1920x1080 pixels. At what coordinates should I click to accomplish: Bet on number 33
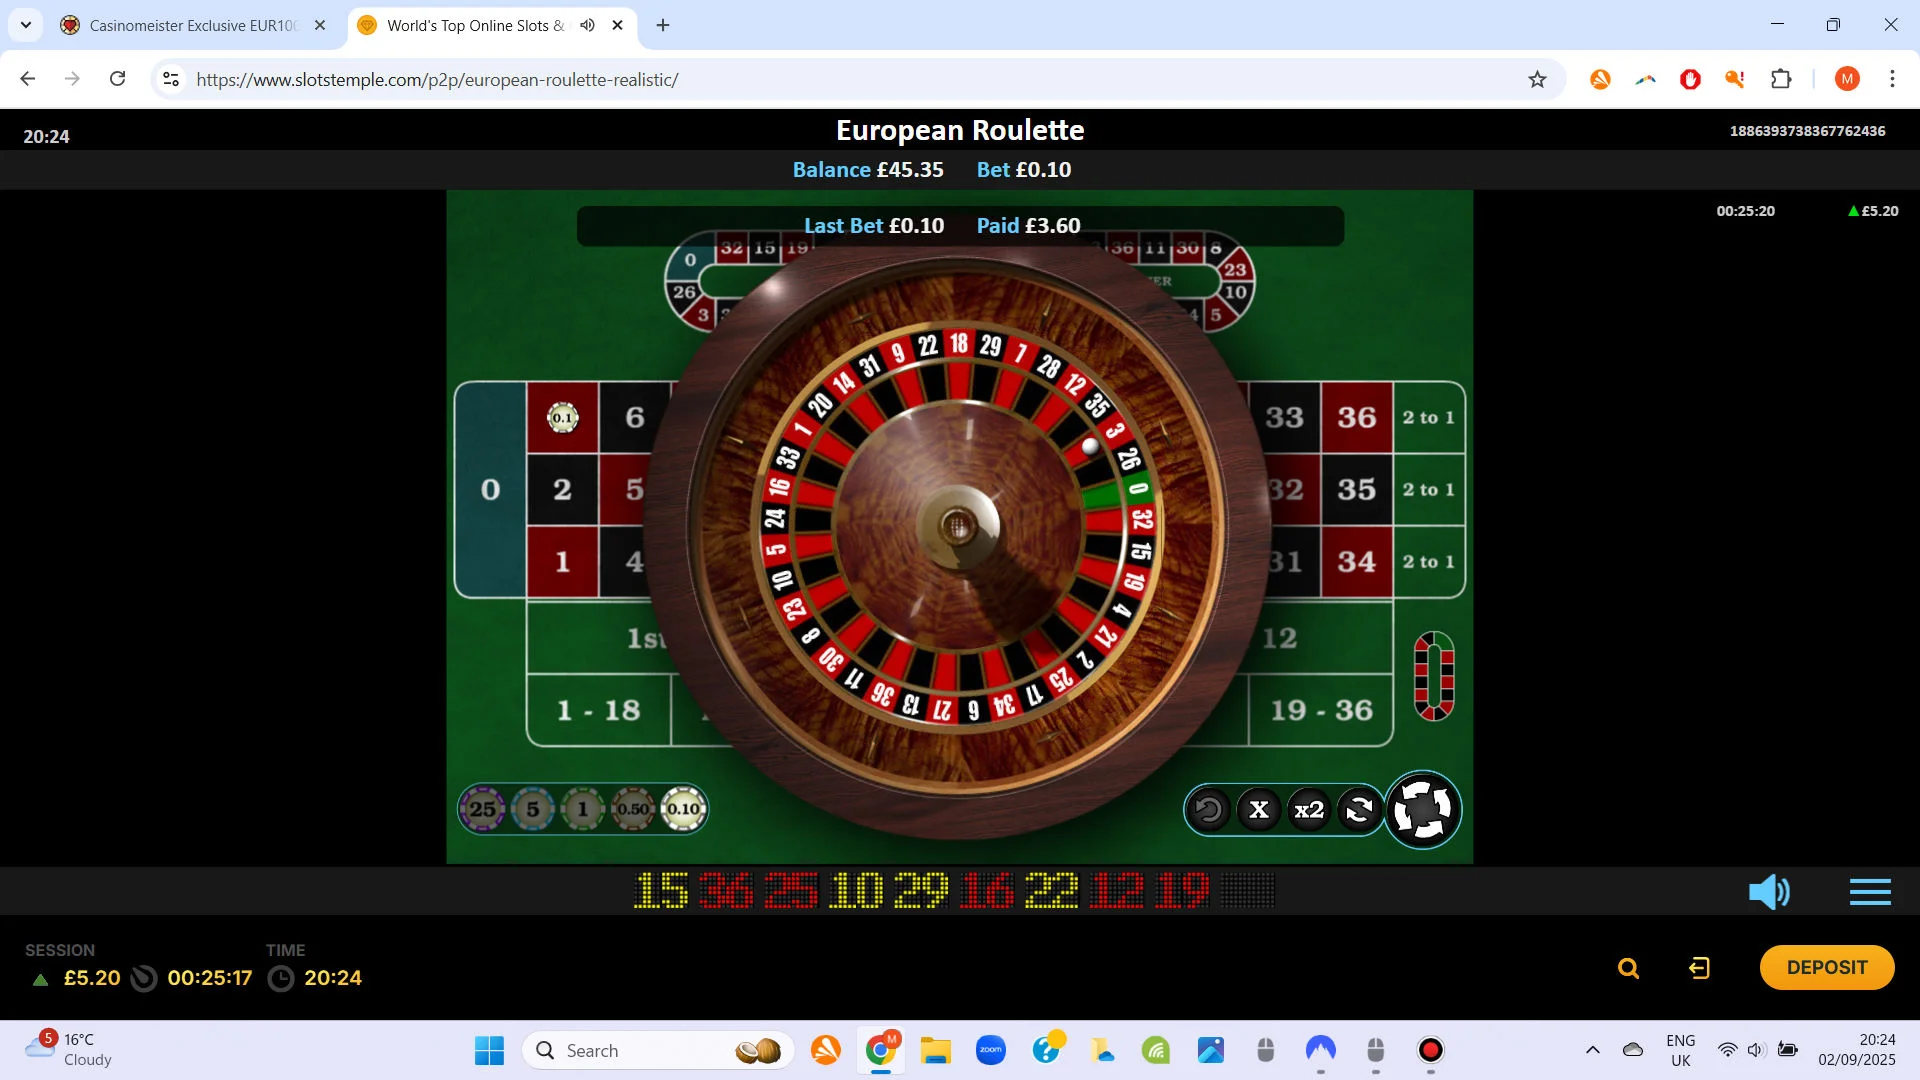(1285, 417)
